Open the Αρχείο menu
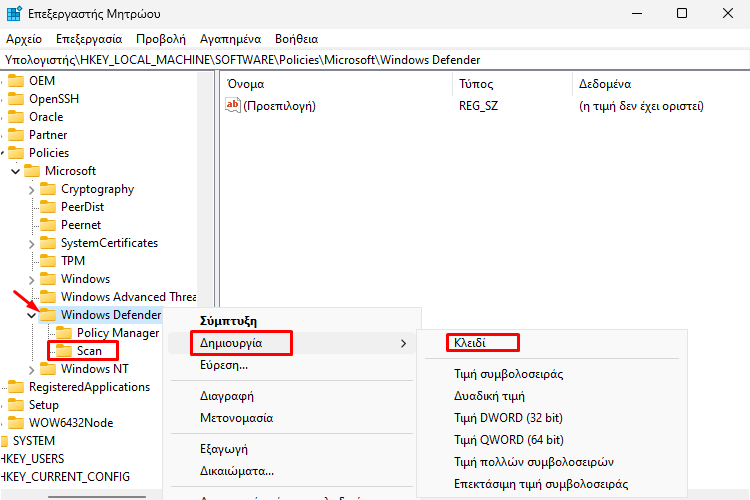 click(x=24, y=39)
